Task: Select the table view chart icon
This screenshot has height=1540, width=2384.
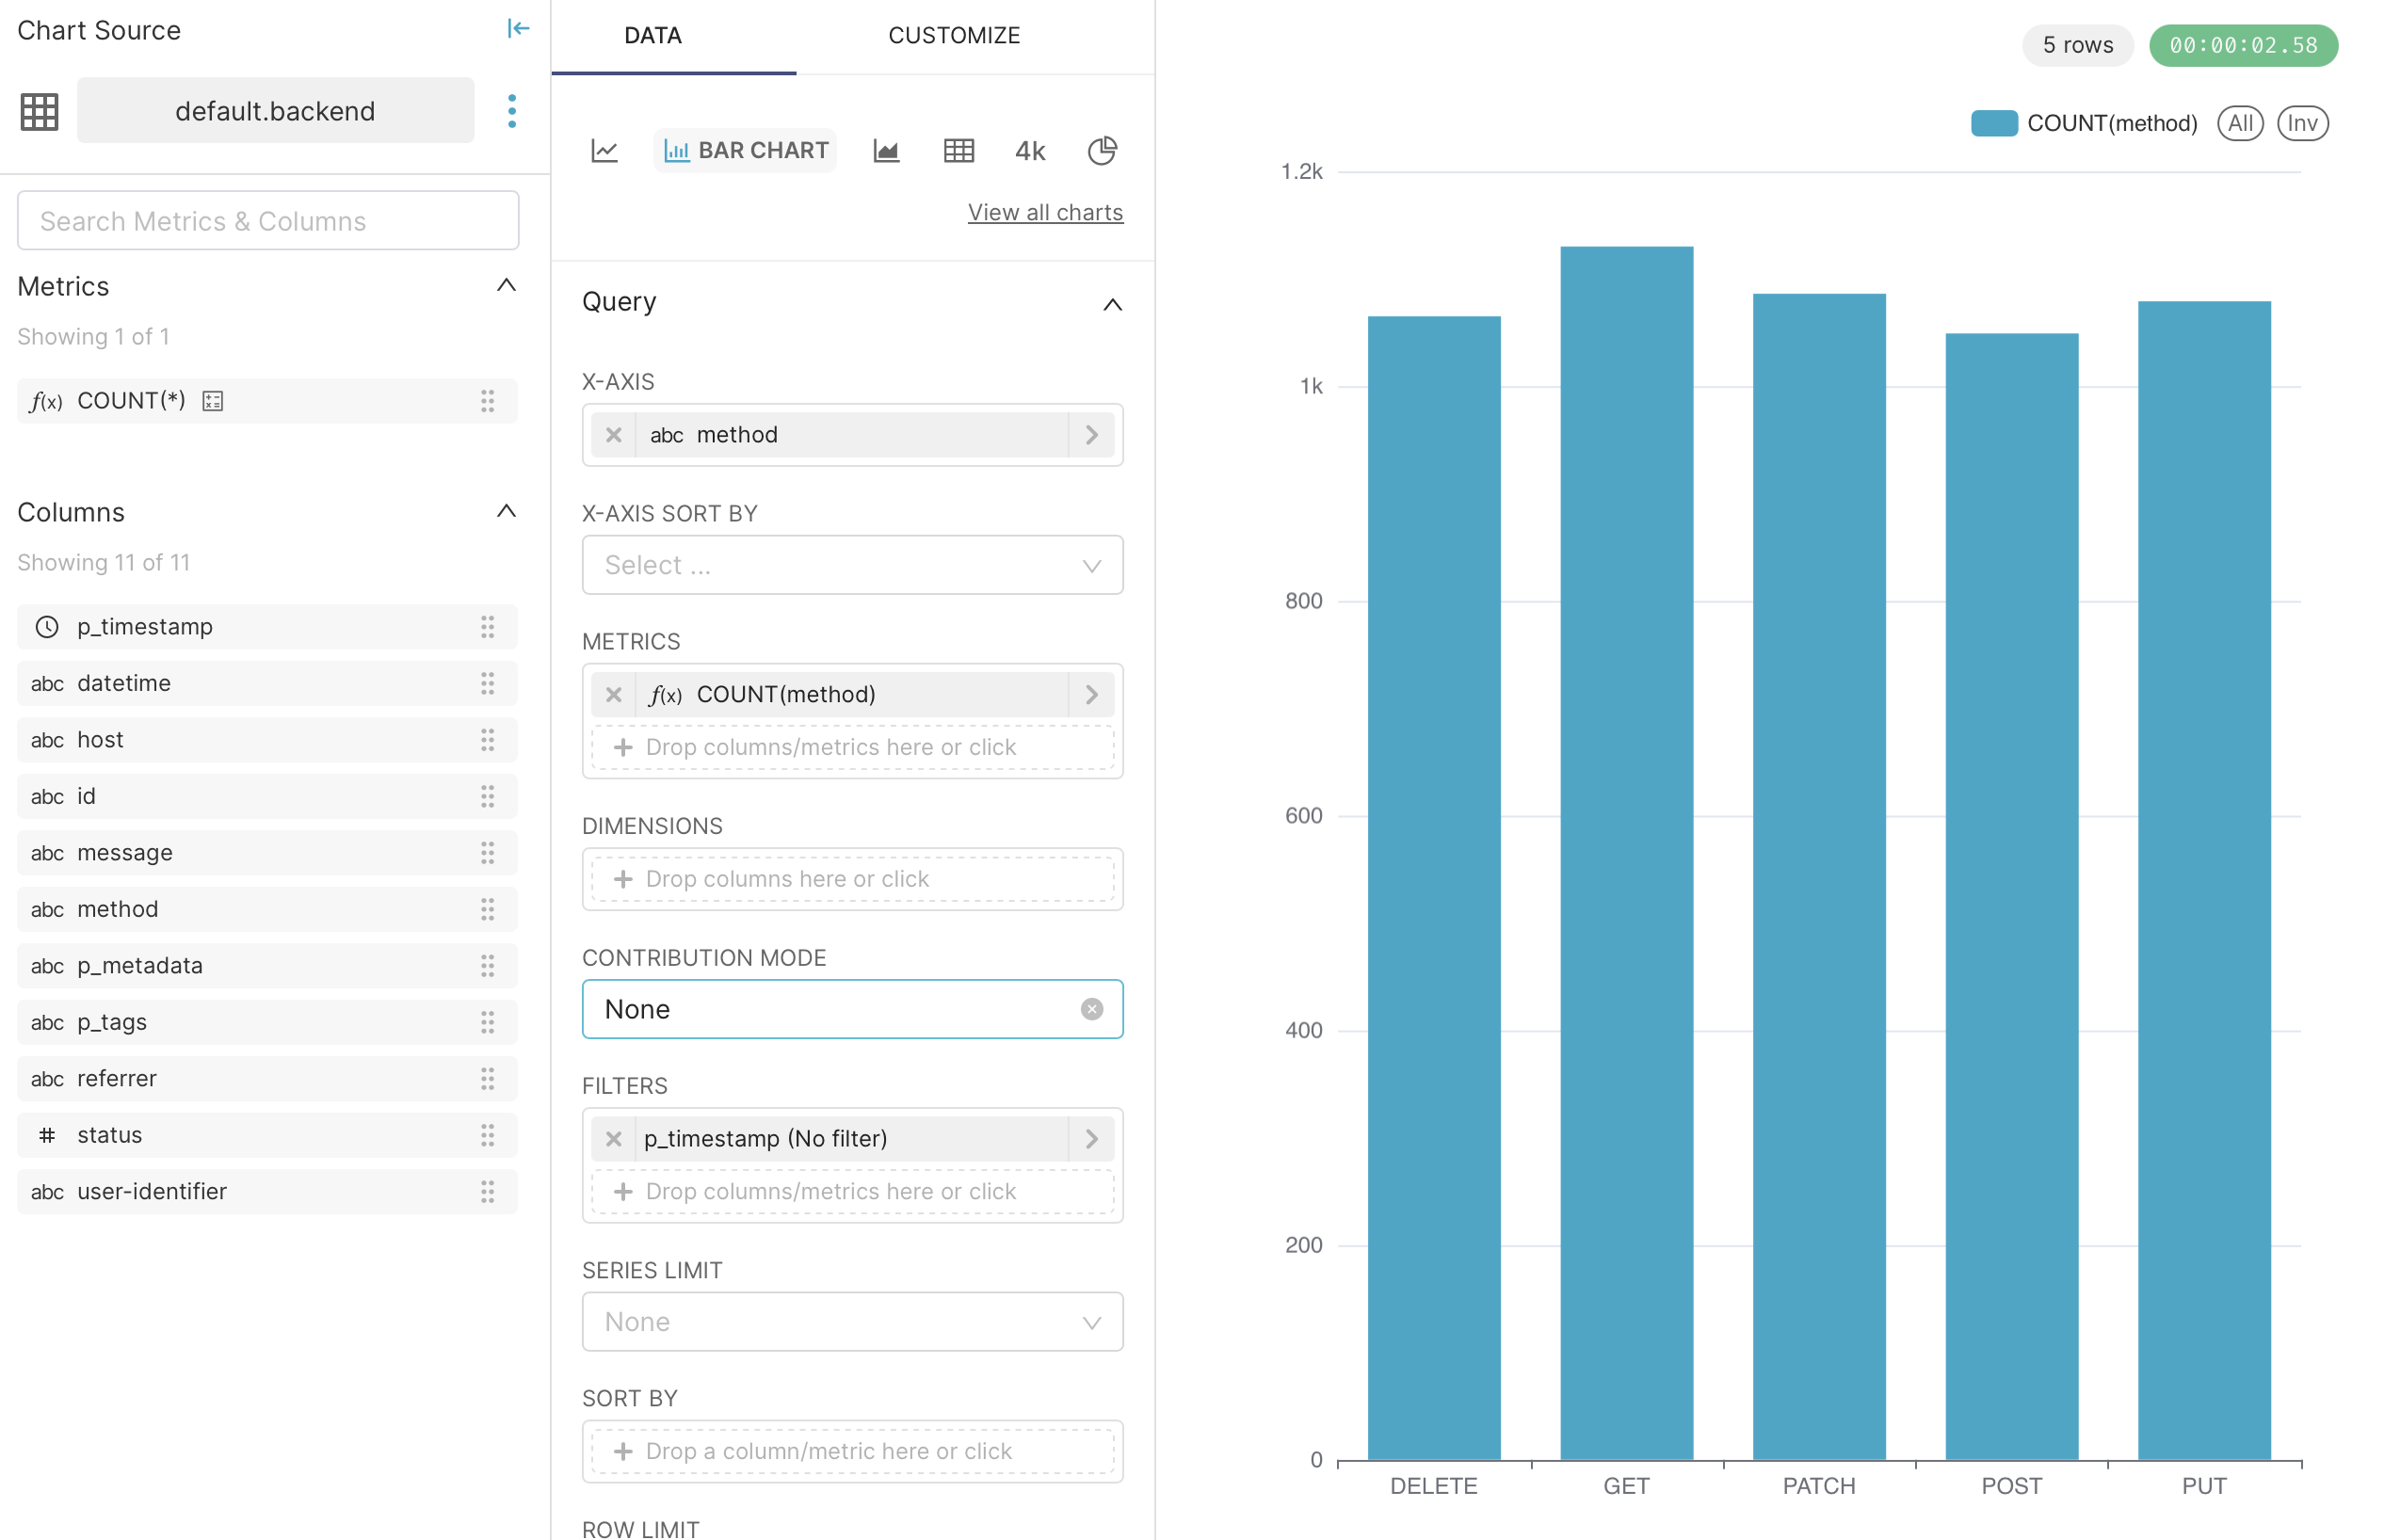Action: pyautogui.click(x=959, y=150)
